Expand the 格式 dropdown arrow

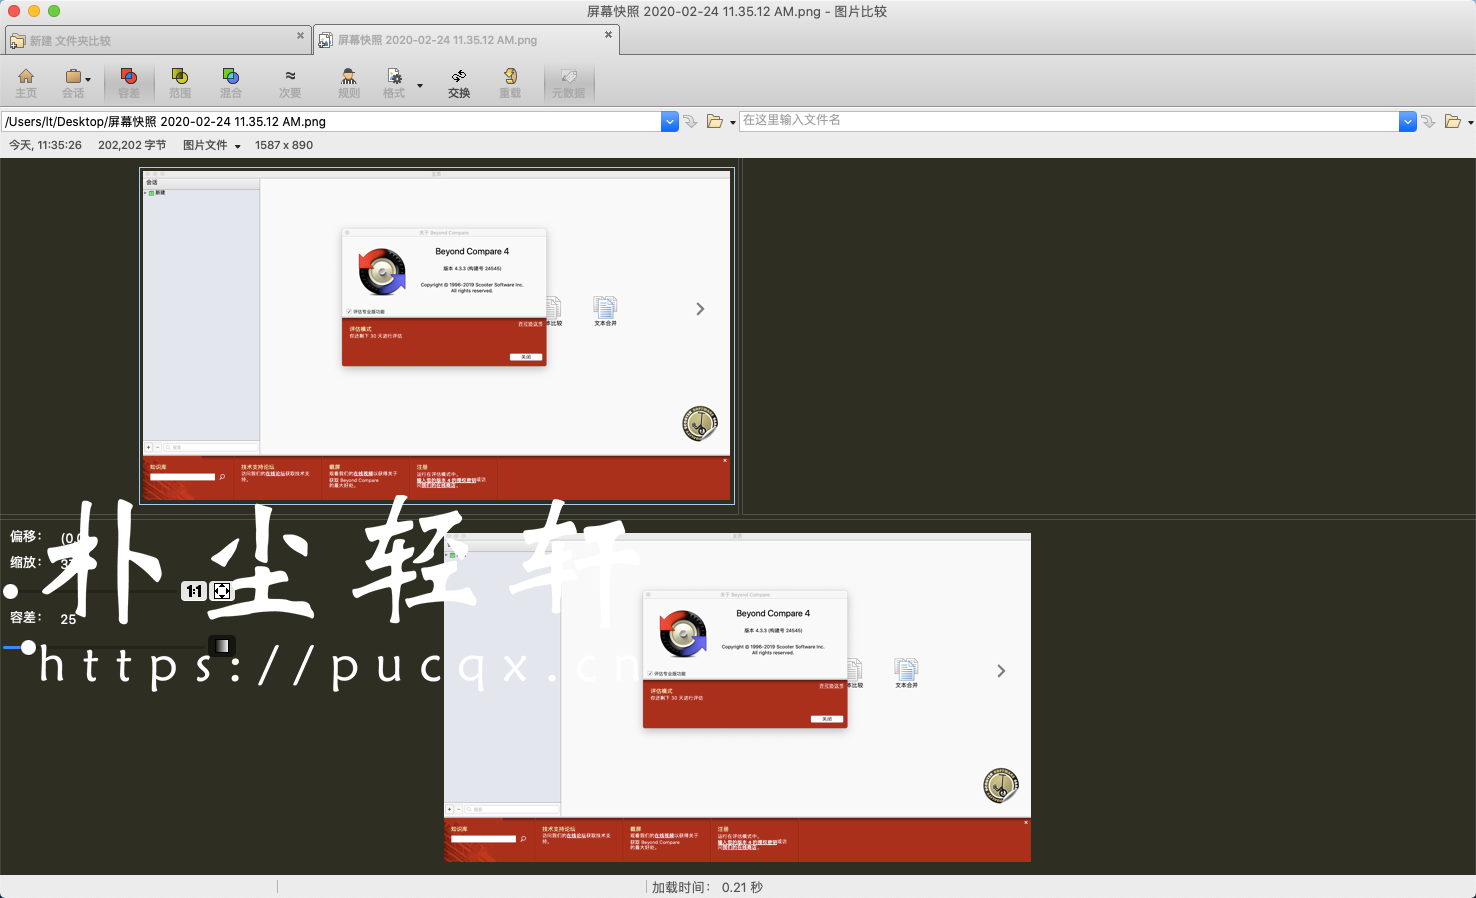(x=420, y=85)
